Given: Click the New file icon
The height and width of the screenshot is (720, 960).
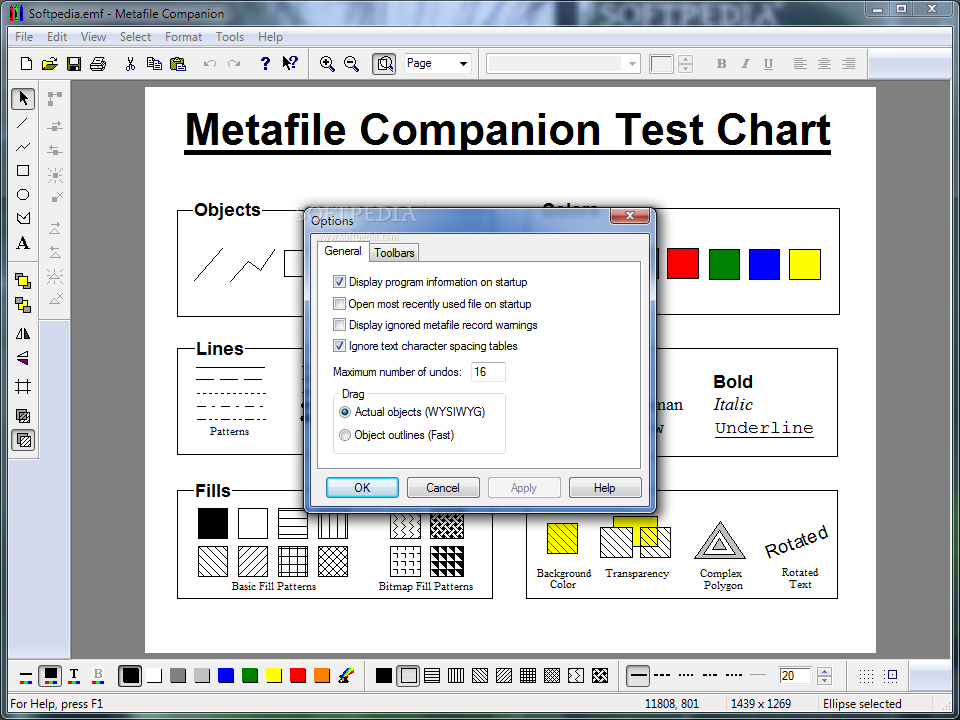Looking at the screenshot, I should pos(26,63).
